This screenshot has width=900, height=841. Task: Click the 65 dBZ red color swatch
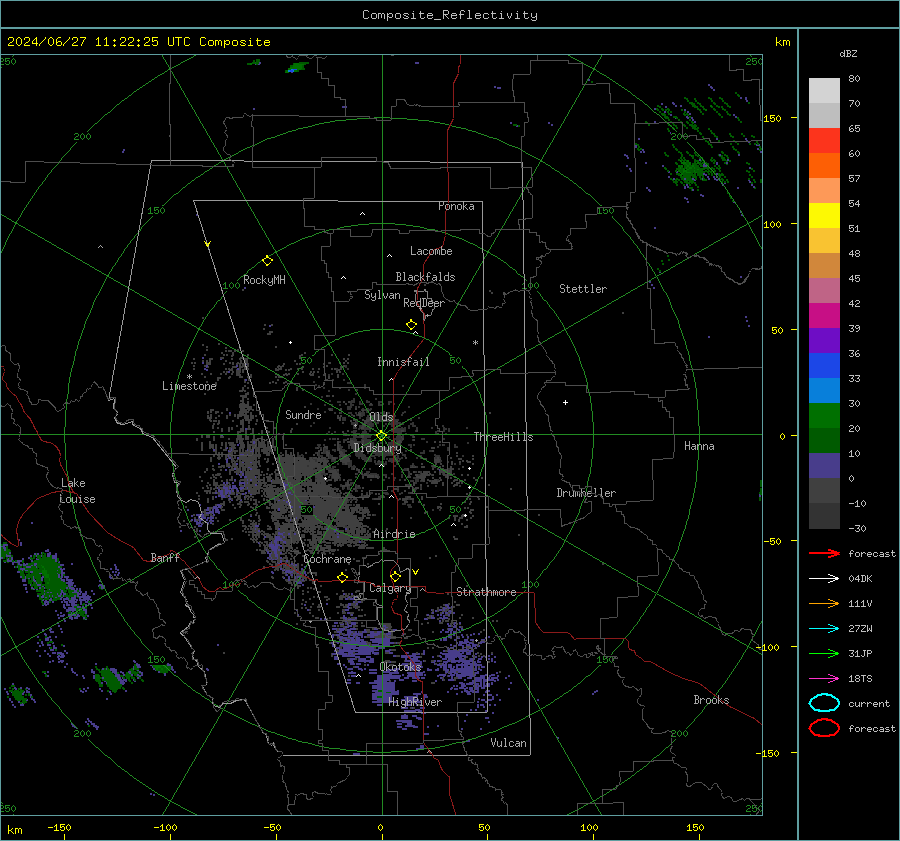tap(824, 141)
